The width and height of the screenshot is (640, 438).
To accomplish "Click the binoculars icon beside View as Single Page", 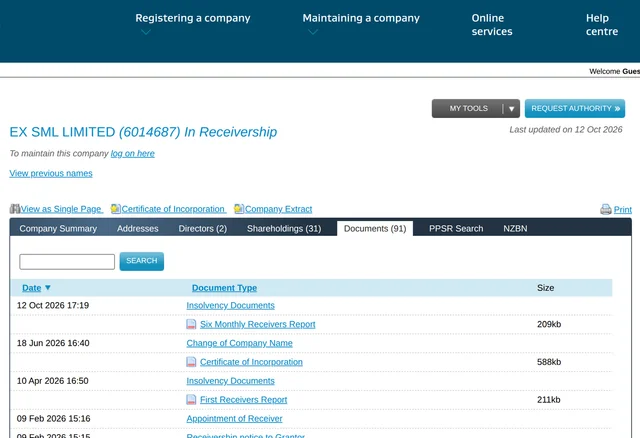I will 15,209.
